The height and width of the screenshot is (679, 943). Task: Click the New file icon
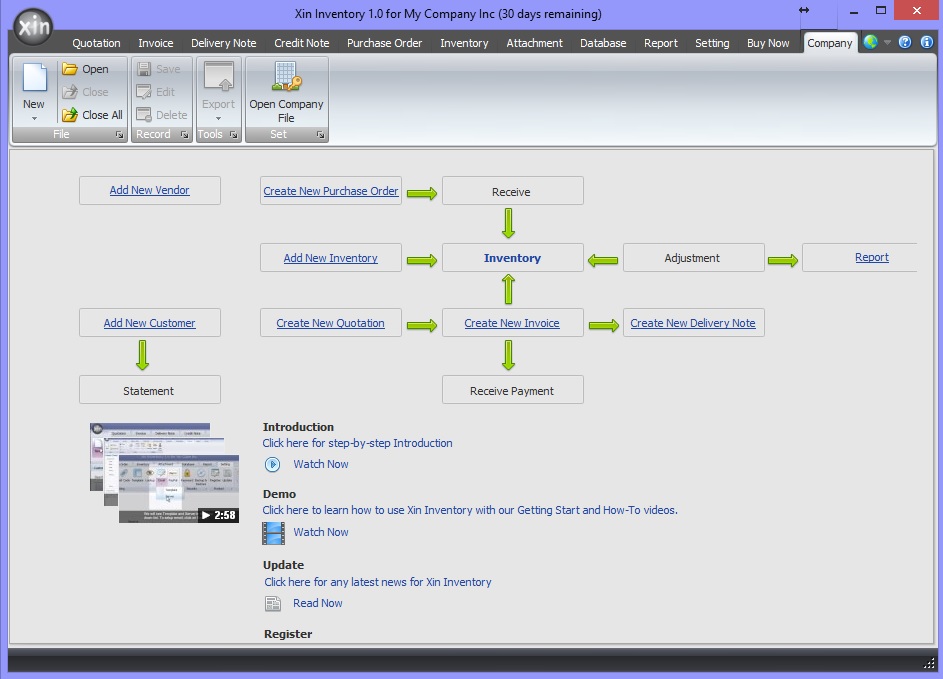34,80
